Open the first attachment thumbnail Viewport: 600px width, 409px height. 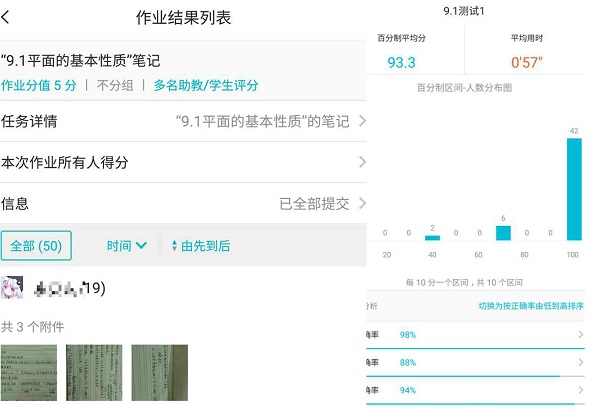pos(30,373)
